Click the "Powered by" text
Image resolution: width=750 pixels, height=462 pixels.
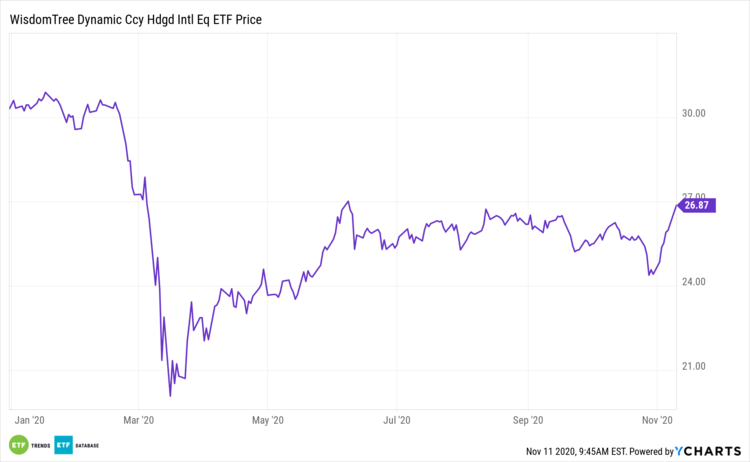[x=646, y=451]
